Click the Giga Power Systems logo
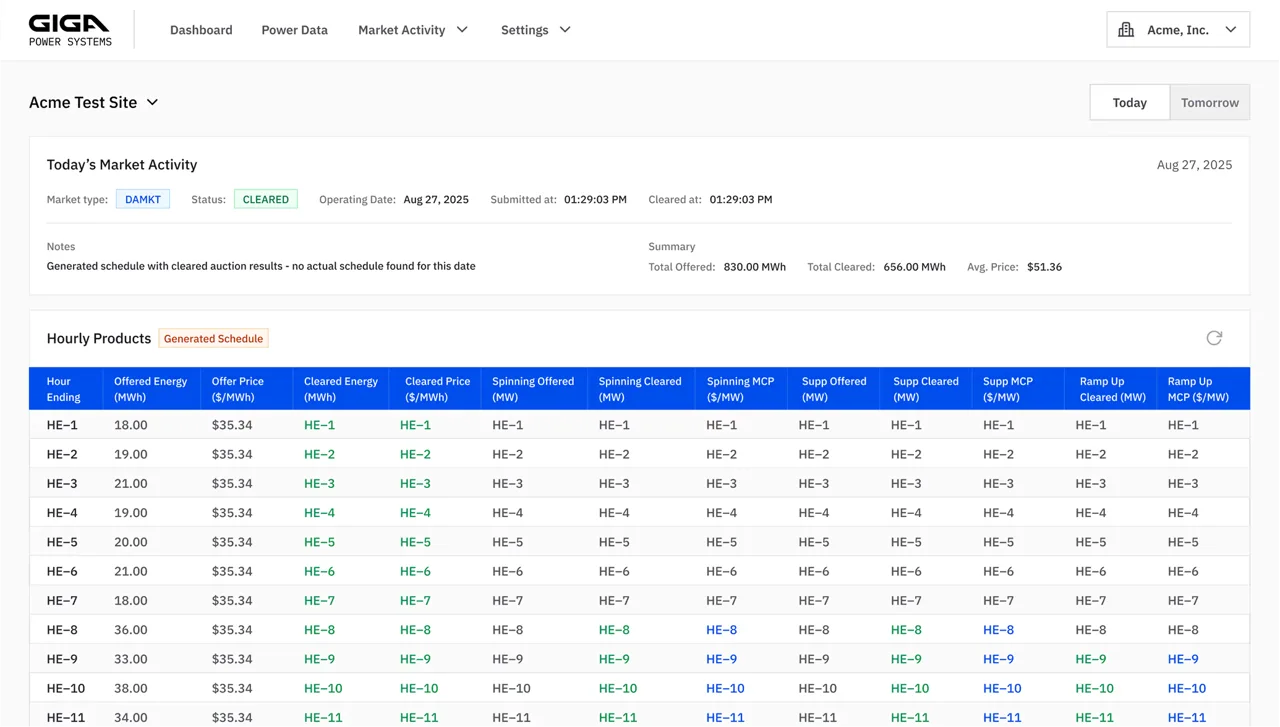The image size is (1280, 727). (x=70, y=30)
